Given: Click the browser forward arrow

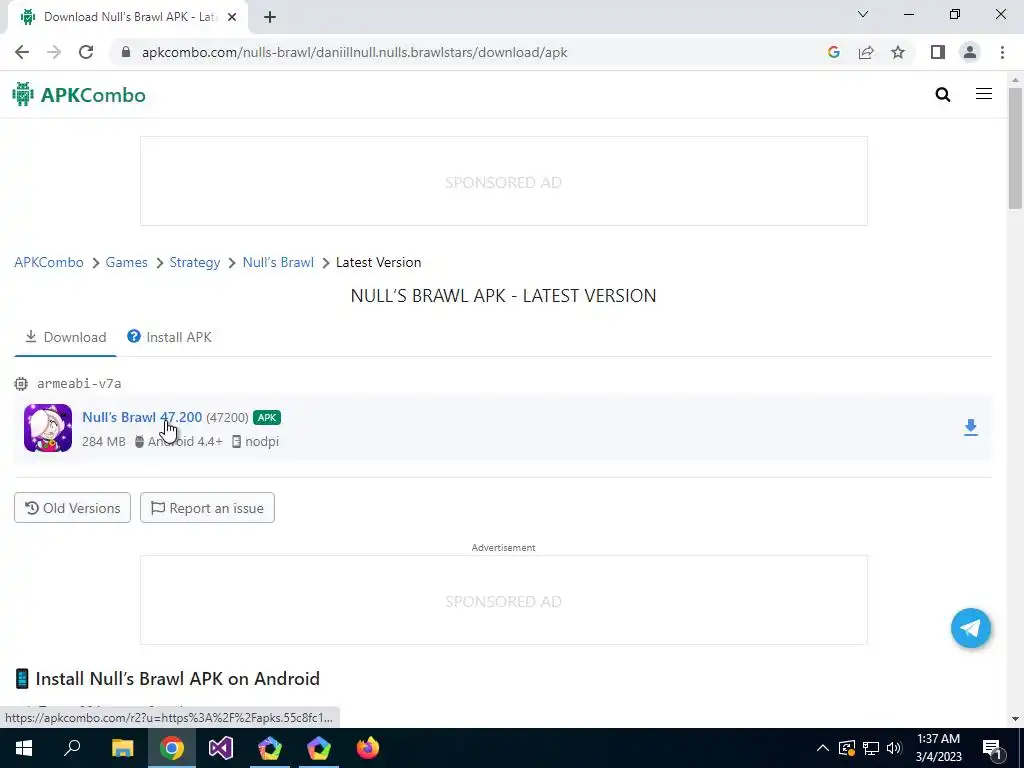Looking at the screenshot, I should 54,52.
